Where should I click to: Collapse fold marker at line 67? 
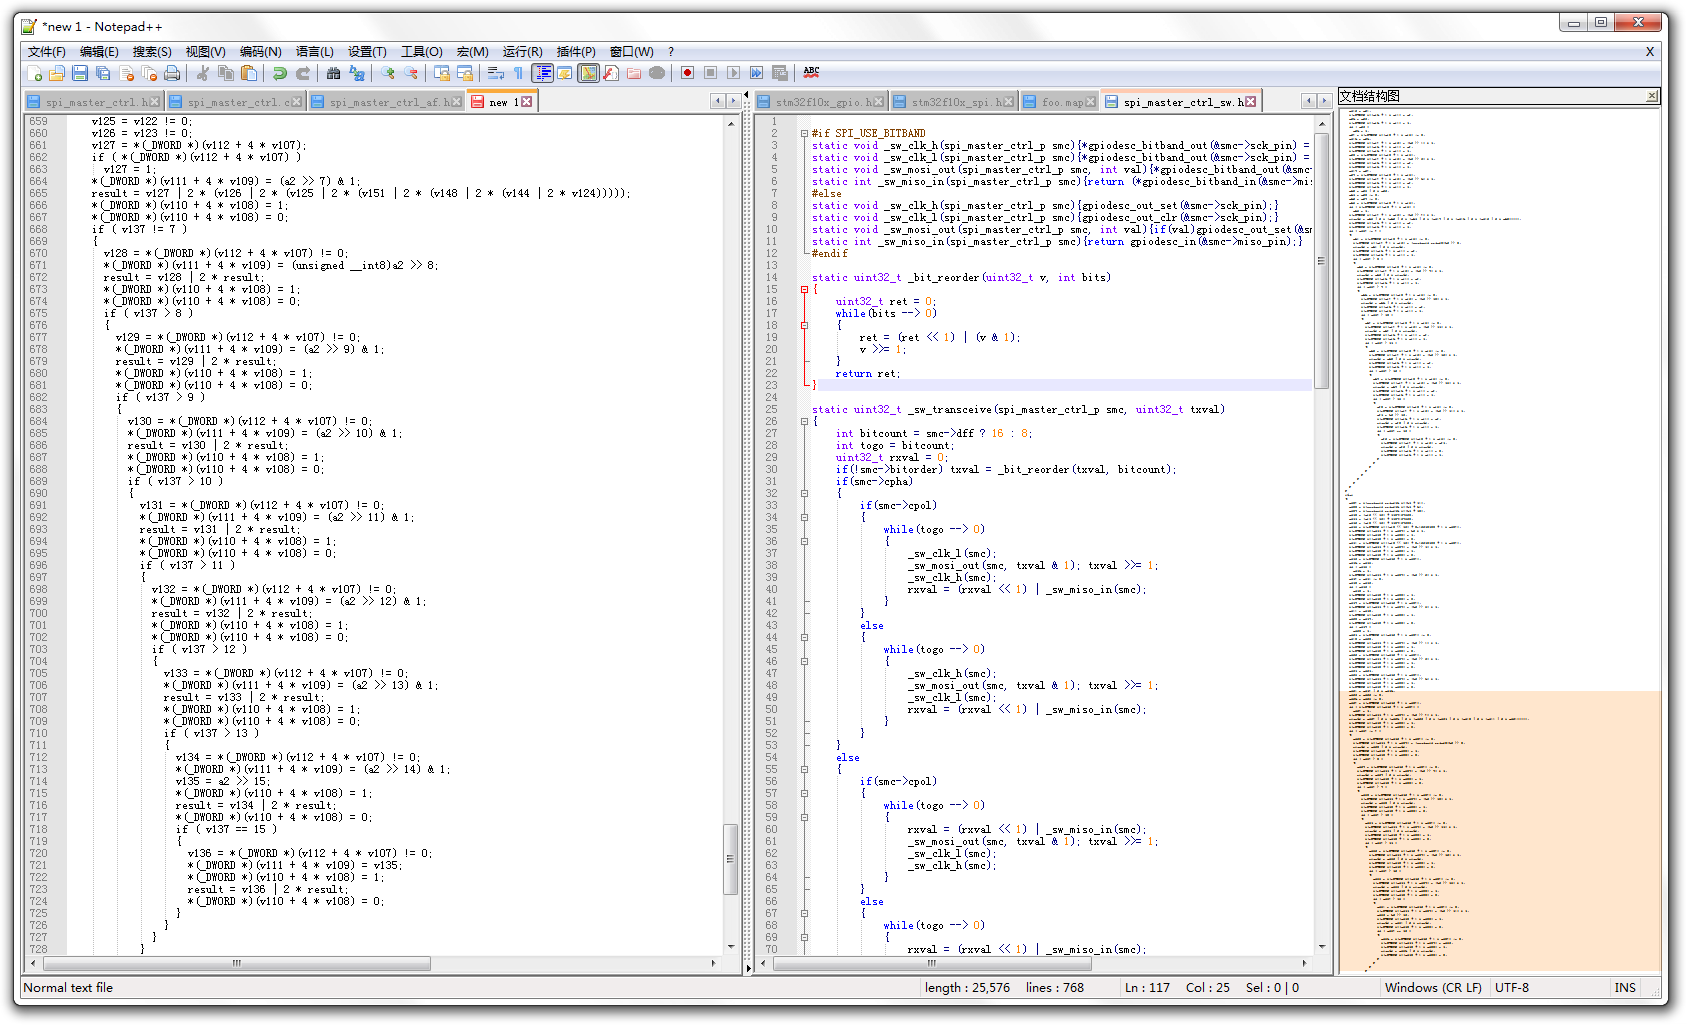pos(804,913)
